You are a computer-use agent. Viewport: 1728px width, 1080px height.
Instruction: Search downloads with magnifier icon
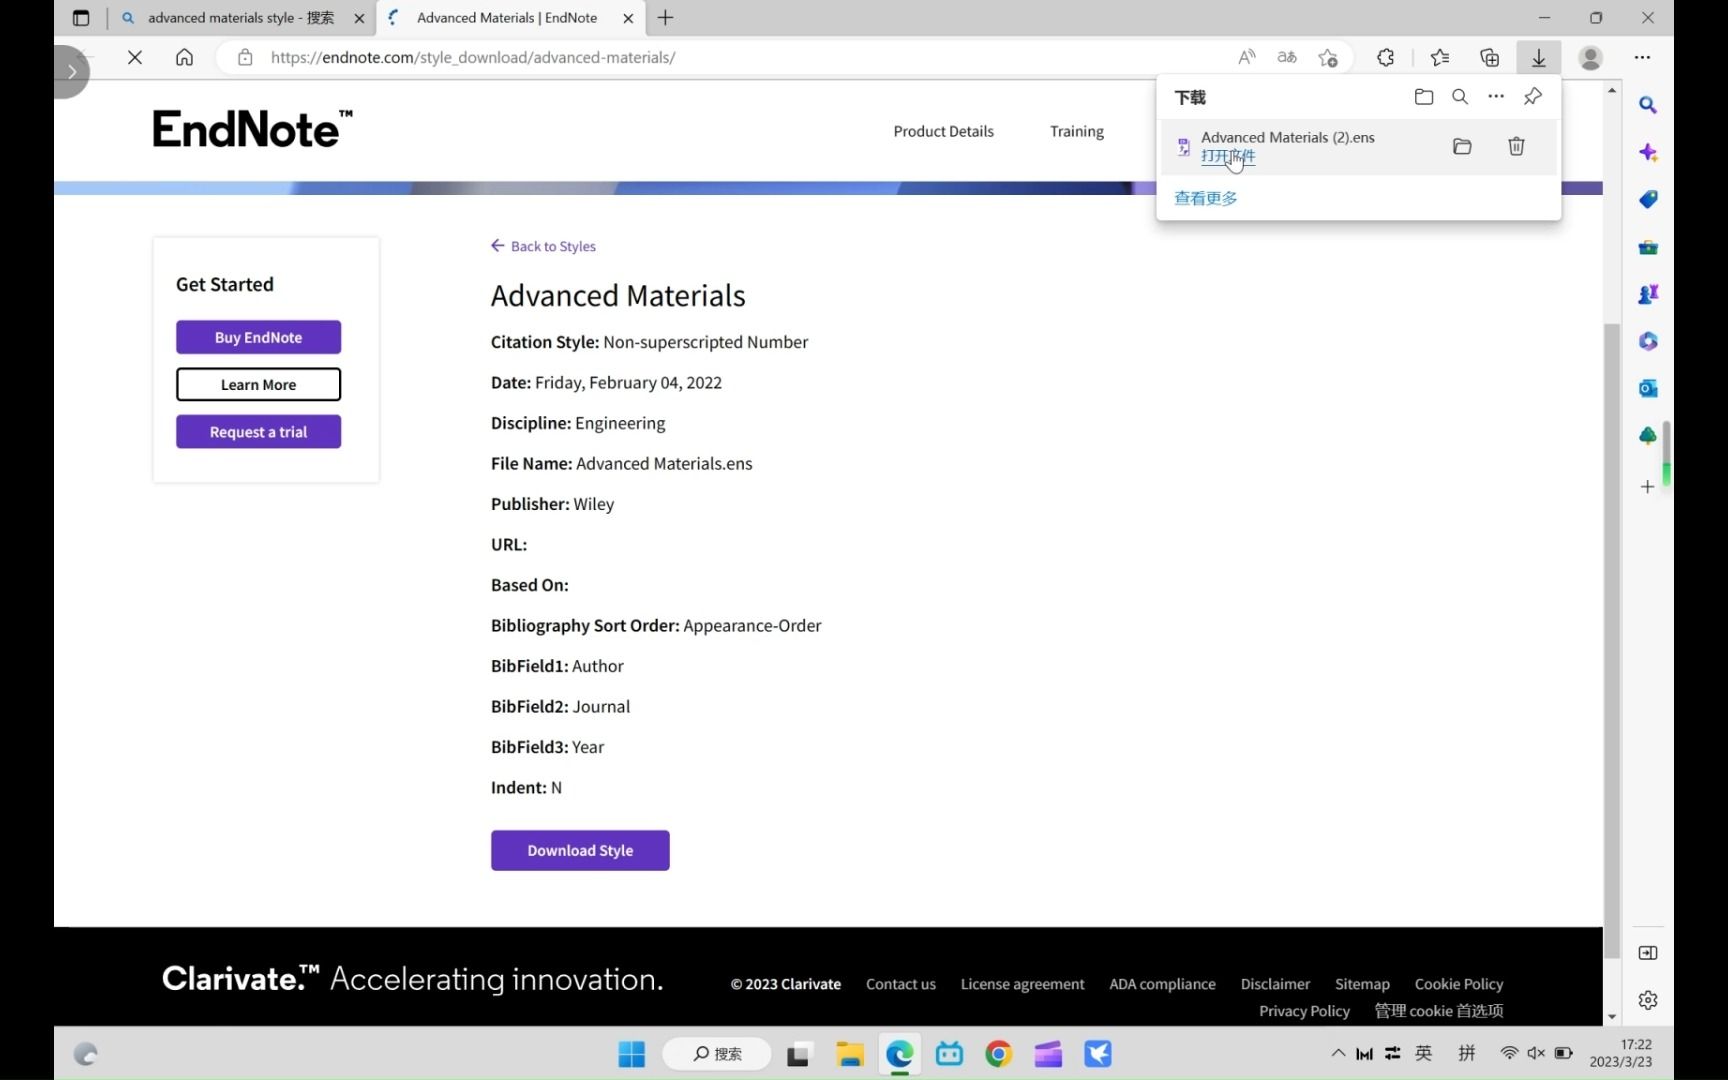point(1460,97)
